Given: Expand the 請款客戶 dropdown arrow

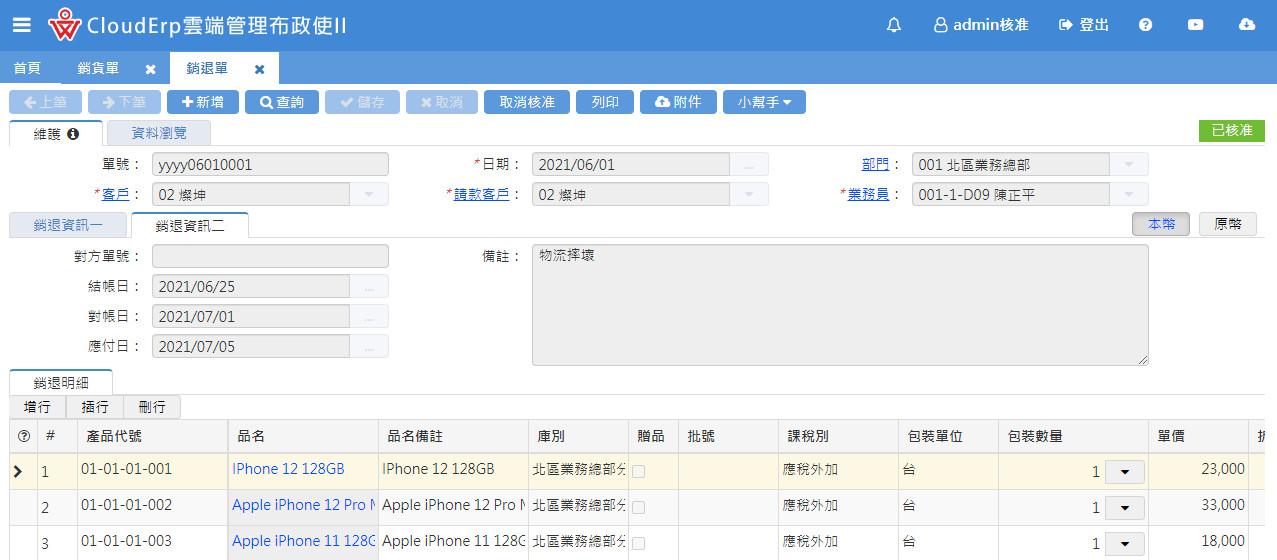Looking at the screenshot, I should pyautogui.click(x=749, y=194).
